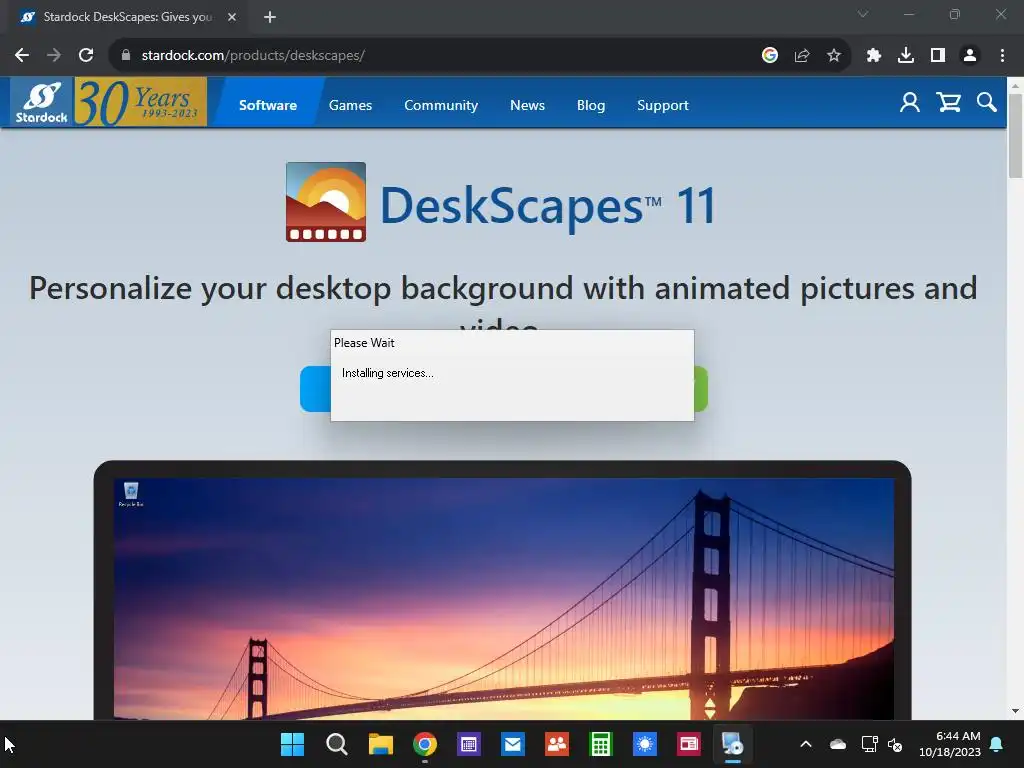Open Chrome downloads icon
Screen dimensions: 1024x768
coord(906,56)
